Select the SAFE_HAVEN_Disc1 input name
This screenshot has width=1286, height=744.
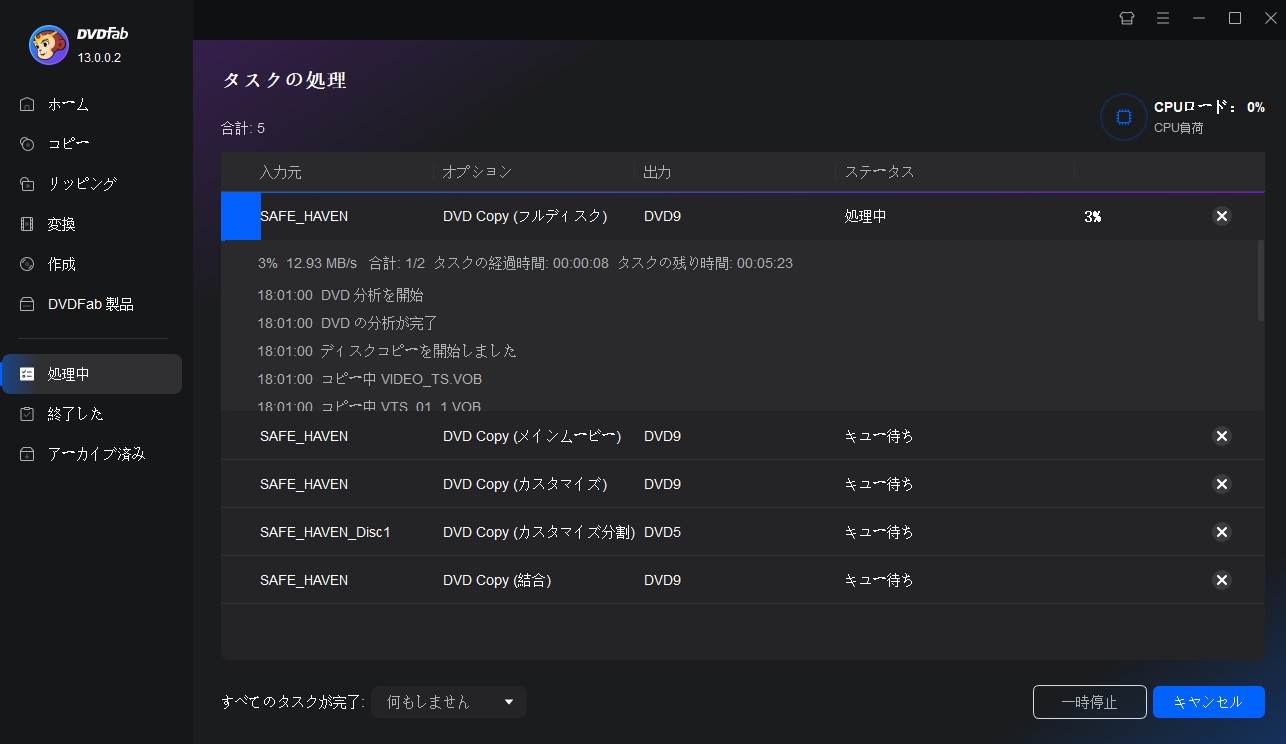coord(325,532)
